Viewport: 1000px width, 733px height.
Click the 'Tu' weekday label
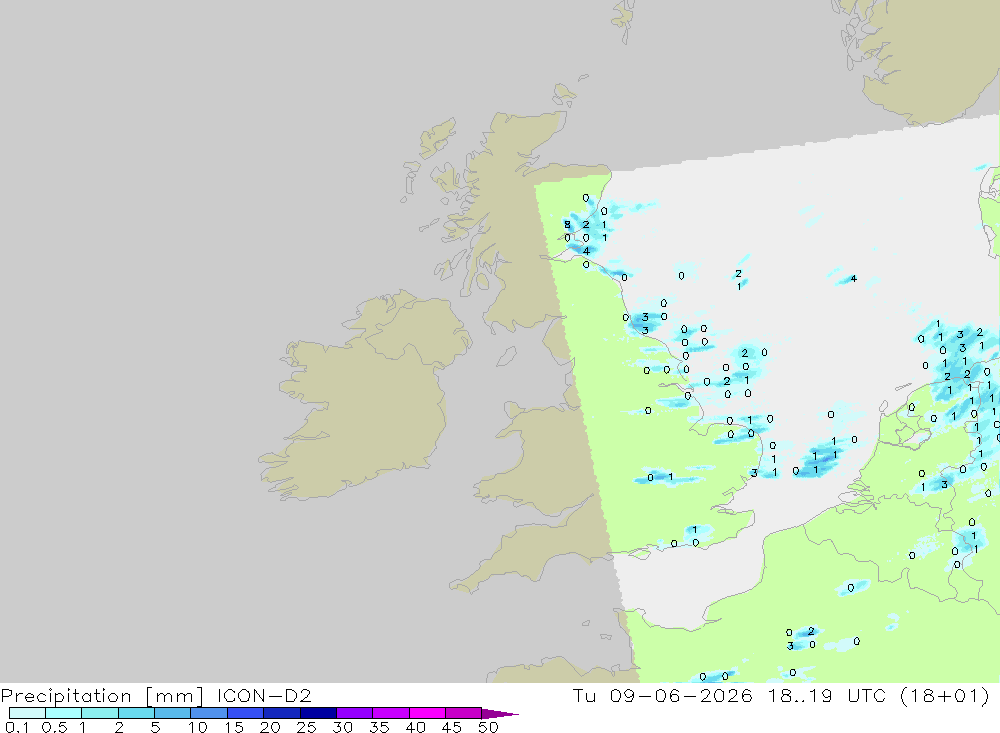point(584,695)
